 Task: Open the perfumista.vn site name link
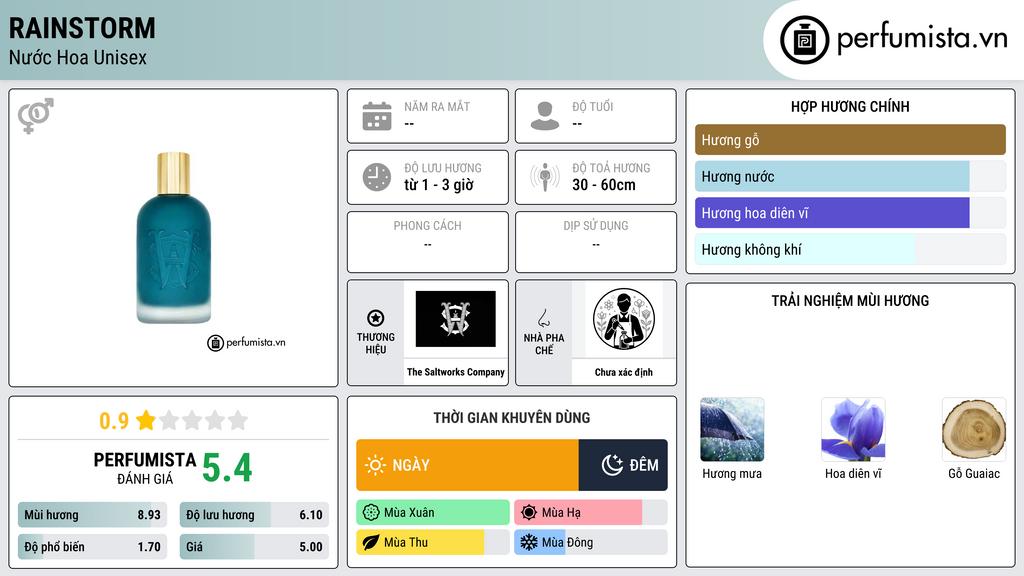[x=922, y=38]
